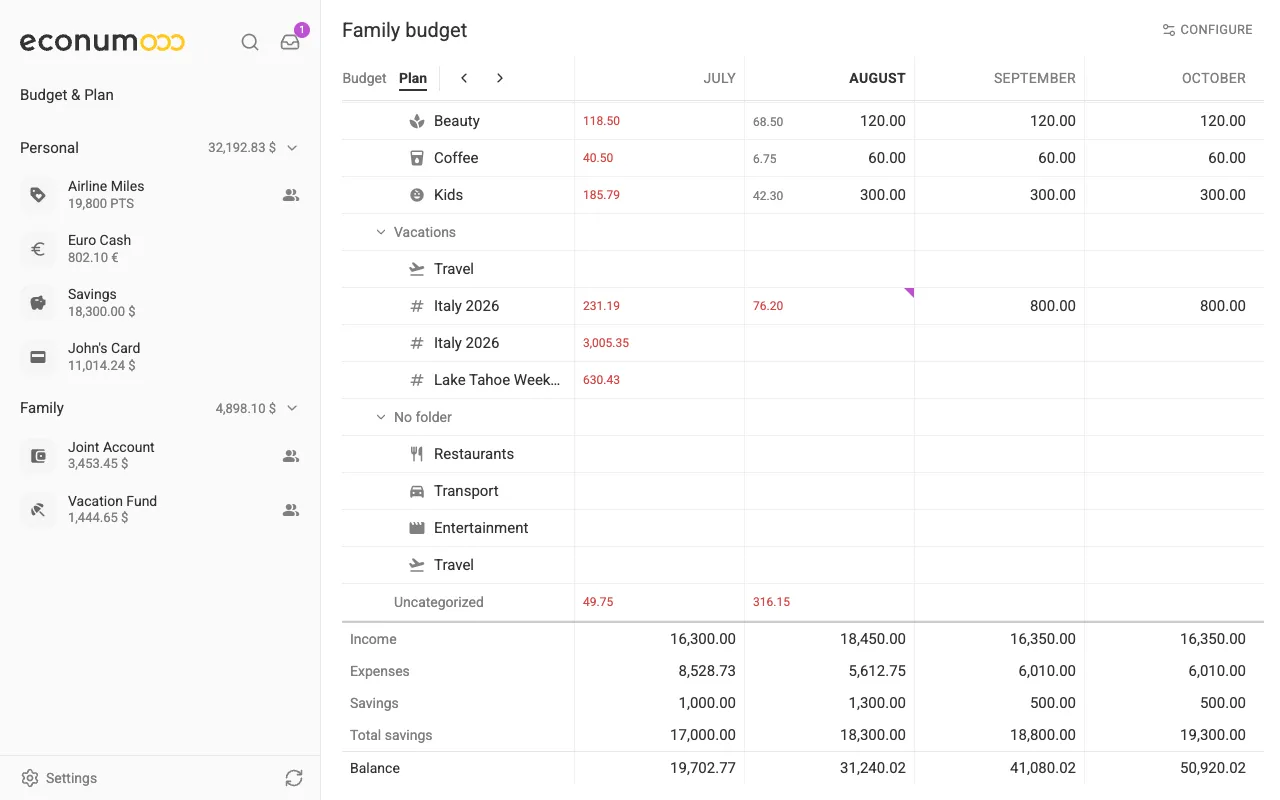Image resolution: width=1280 pixels, height=800 pixels.
Task: Go to previous months arrow
Action: (464, 78)
